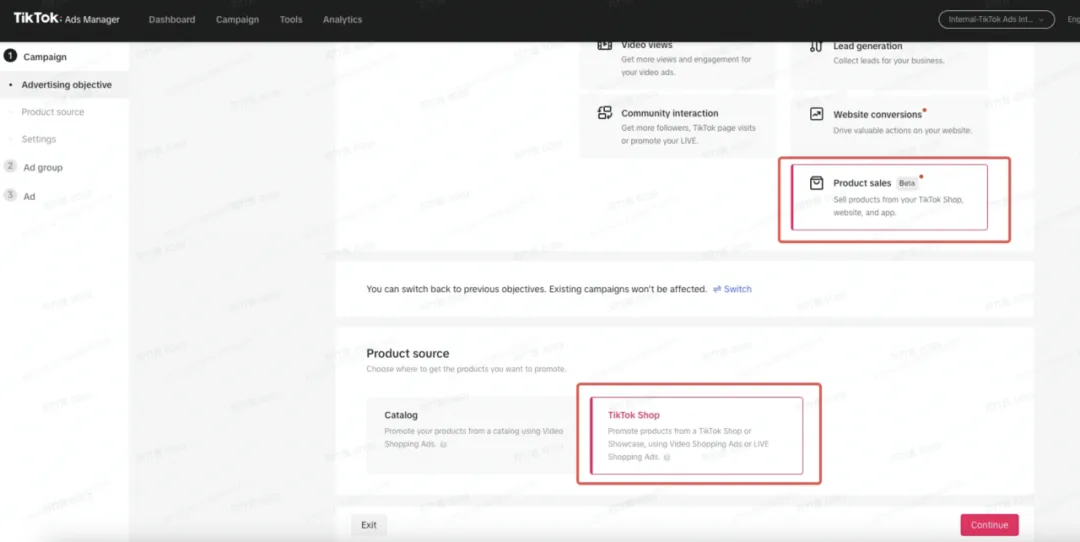Click the TikTok Ads Manager logo
Image resolution: width=1080 pixels, height=542 pixels.
pos(66,19)
